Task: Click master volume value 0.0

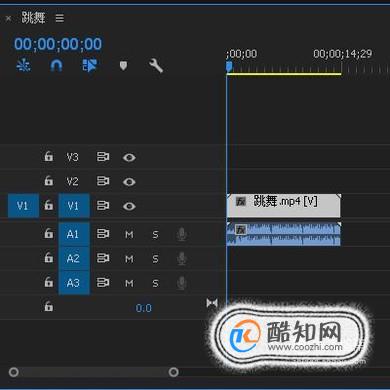Action: click(144, 308)
